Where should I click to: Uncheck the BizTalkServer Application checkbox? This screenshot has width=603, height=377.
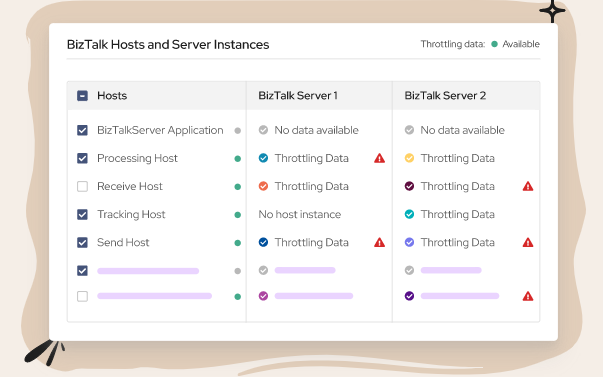click(82, 130)
